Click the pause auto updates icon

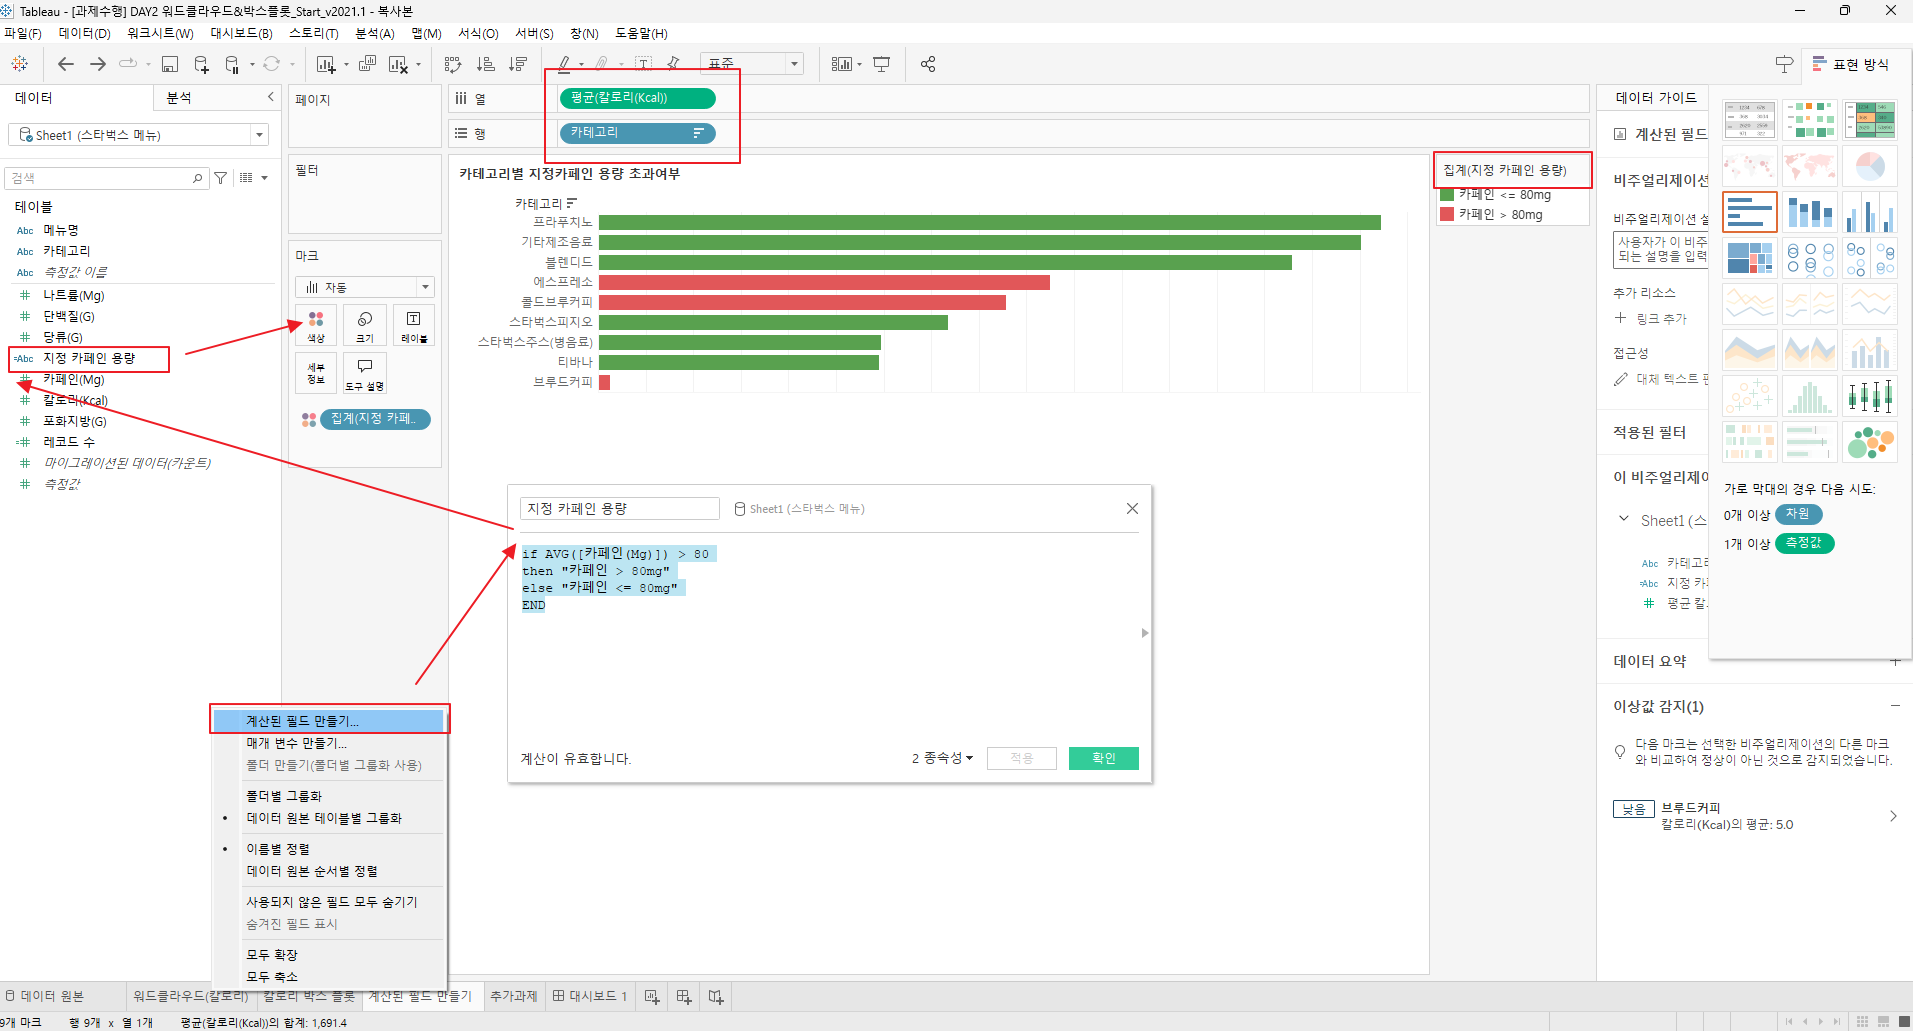point(232,64)
